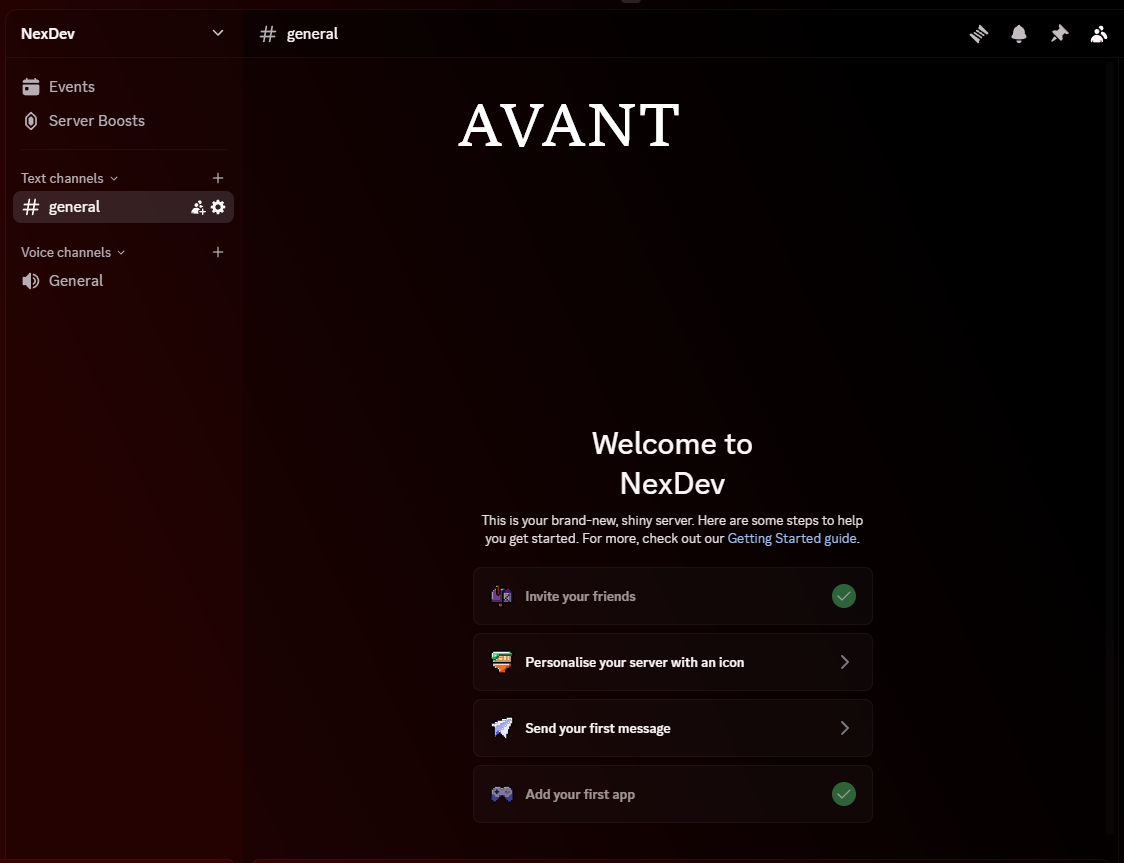This screenshot has width=1124, height=863.
Task: Click the calendar icon beside Events
Action: [31, 87]
